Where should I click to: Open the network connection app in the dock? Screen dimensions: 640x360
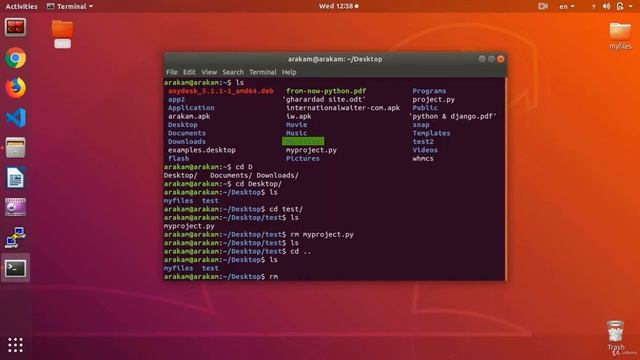[16, 238]
